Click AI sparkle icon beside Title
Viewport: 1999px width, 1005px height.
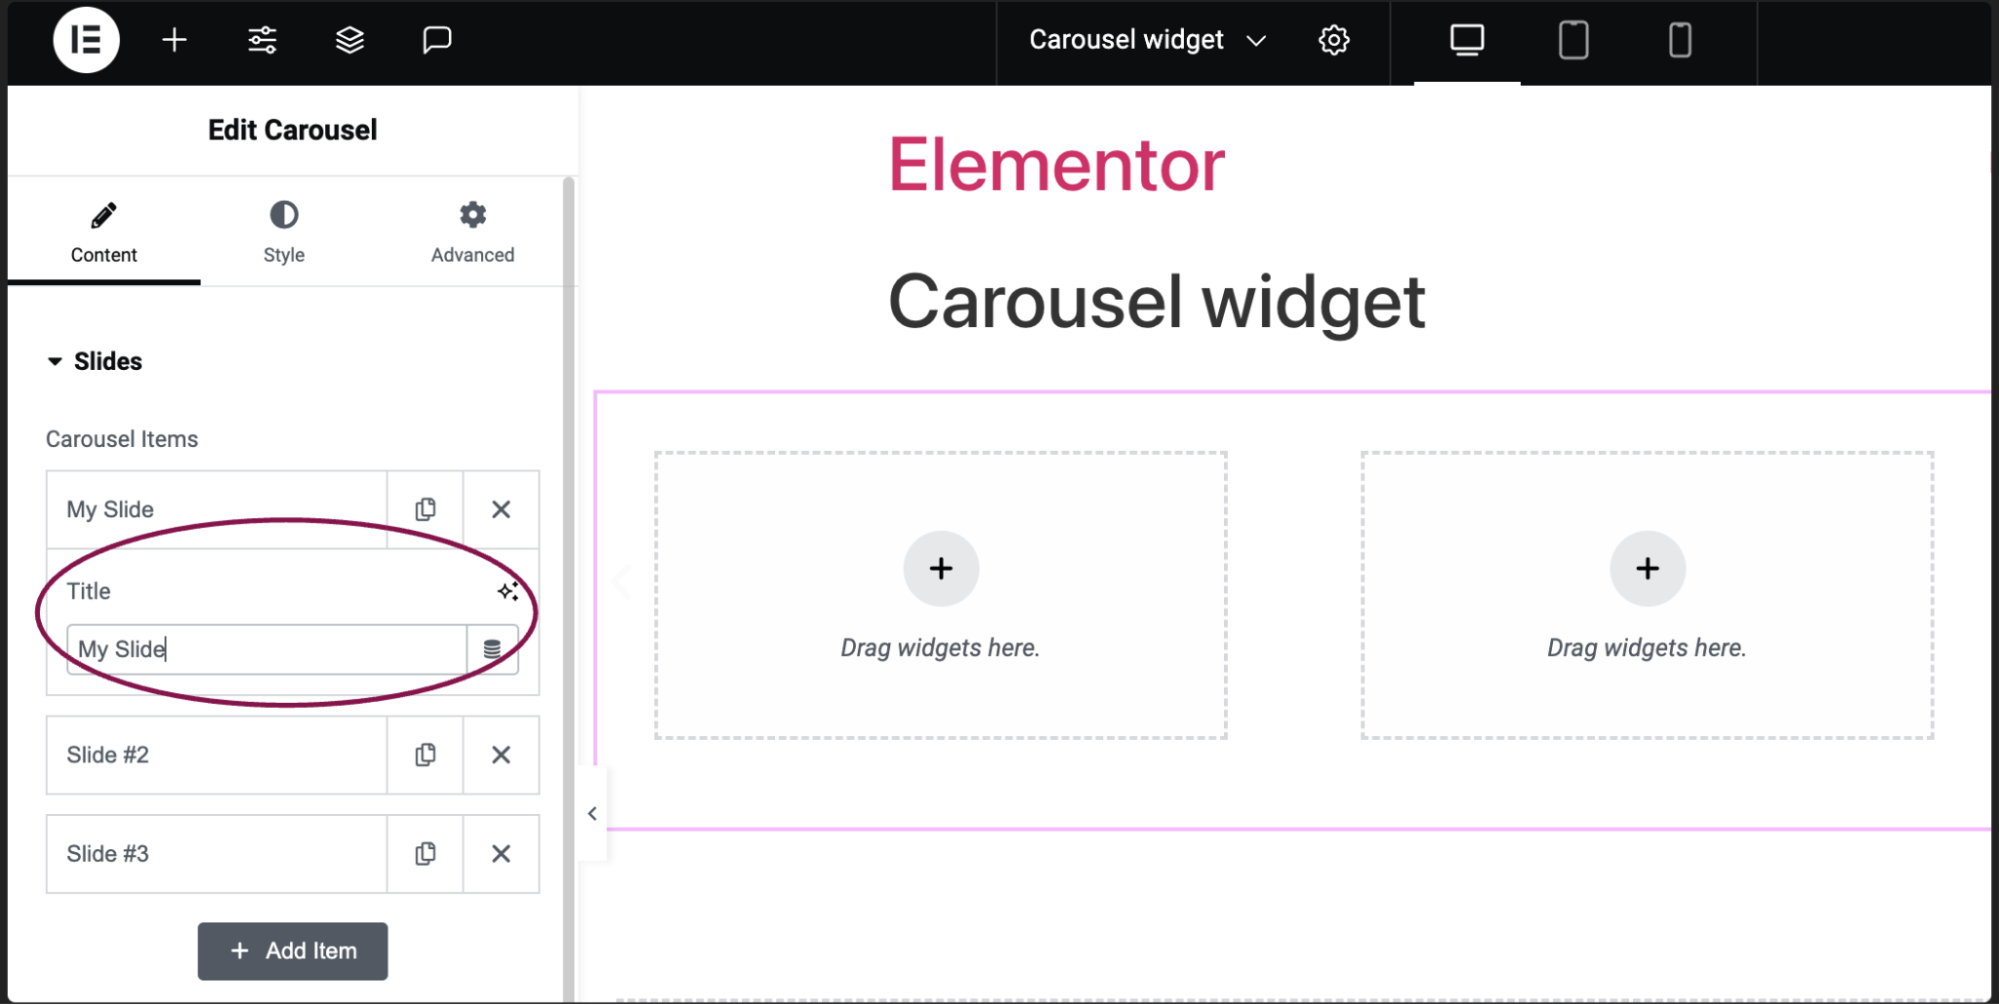tap(508, 591)
